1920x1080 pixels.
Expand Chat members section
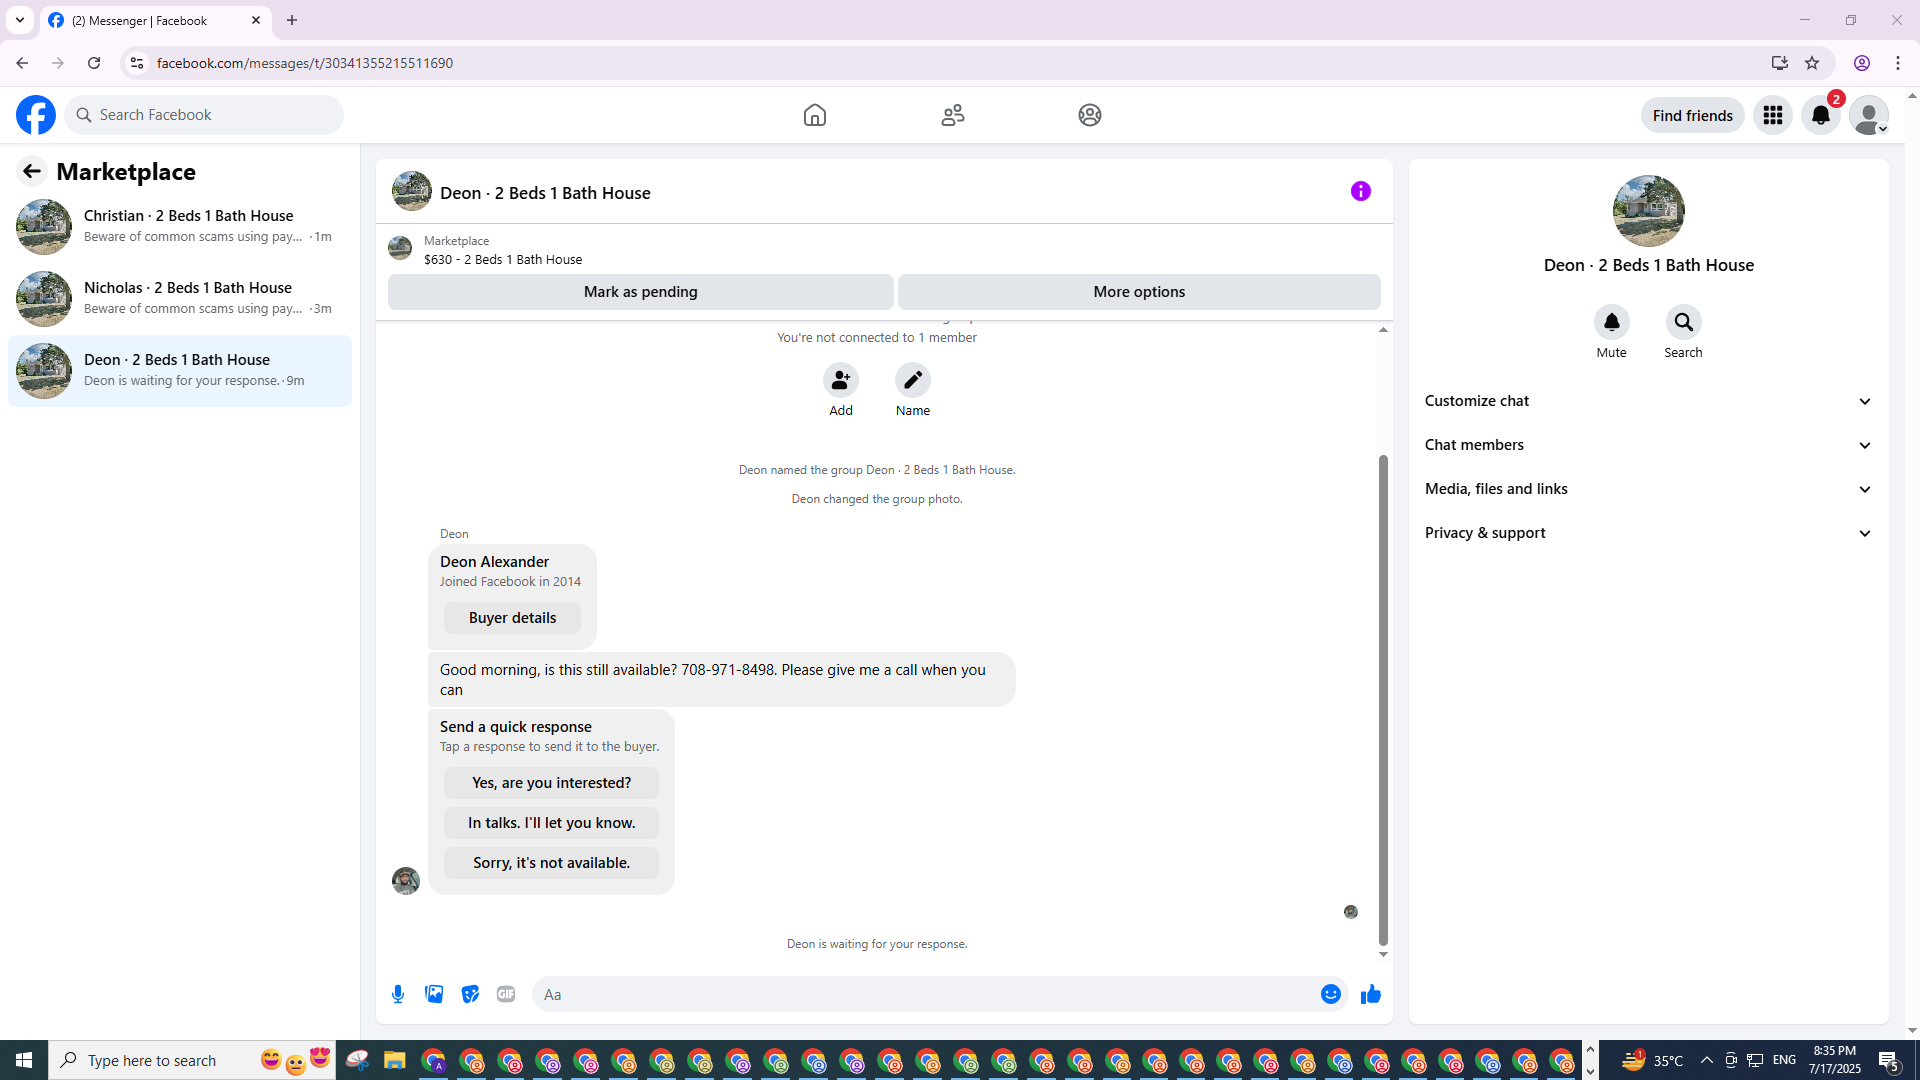tap(1648, 445)
